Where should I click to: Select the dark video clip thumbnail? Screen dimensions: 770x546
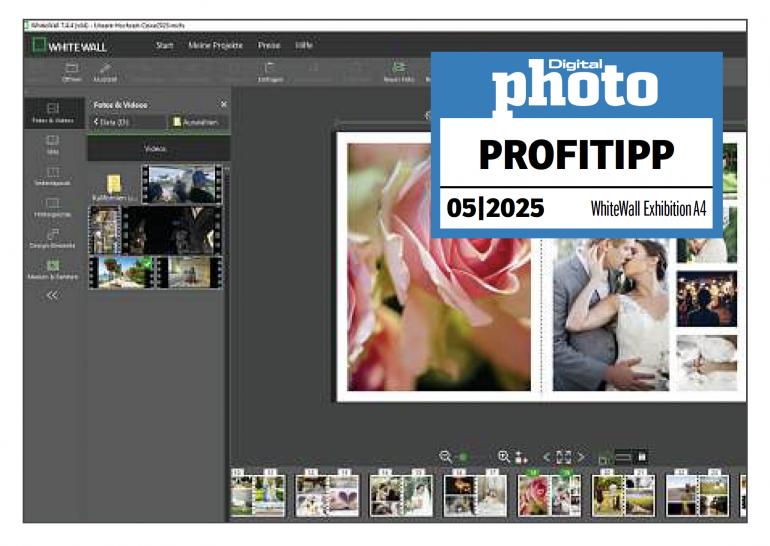[171, 231]
